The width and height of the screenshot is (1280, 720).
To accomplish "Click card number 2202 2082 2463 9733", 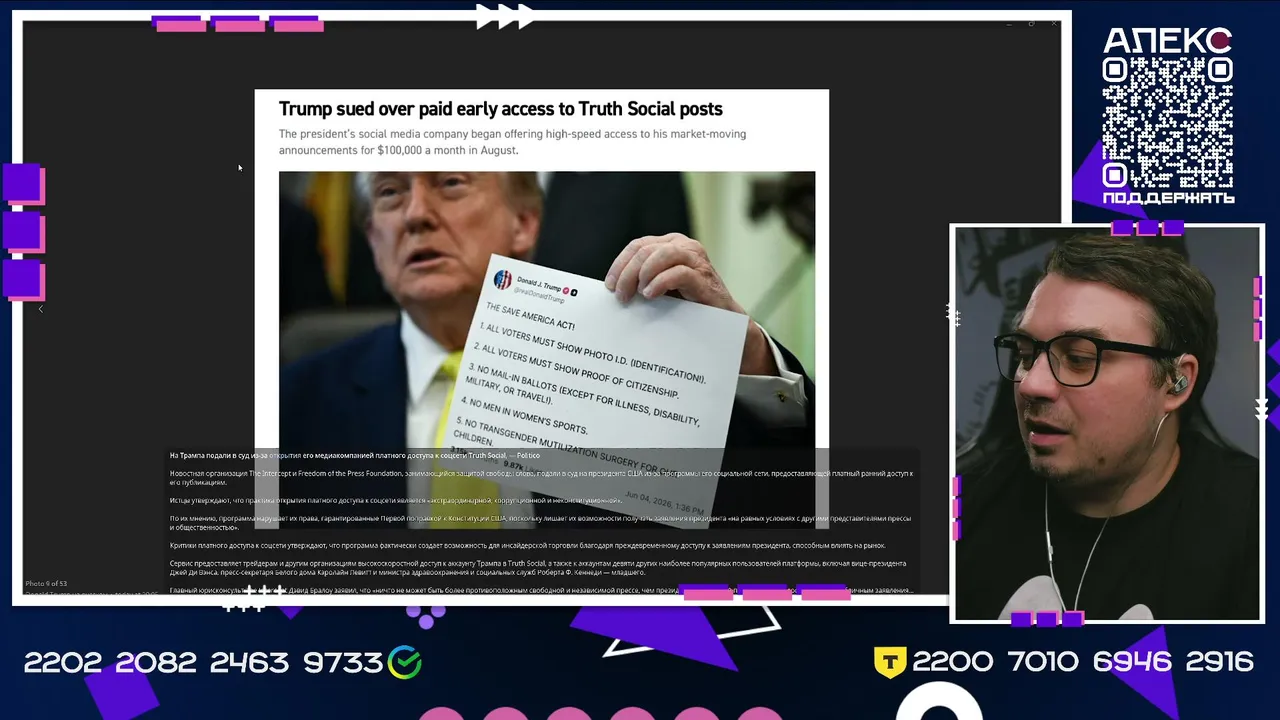I will pyautogui.click(x=203, y=662).
